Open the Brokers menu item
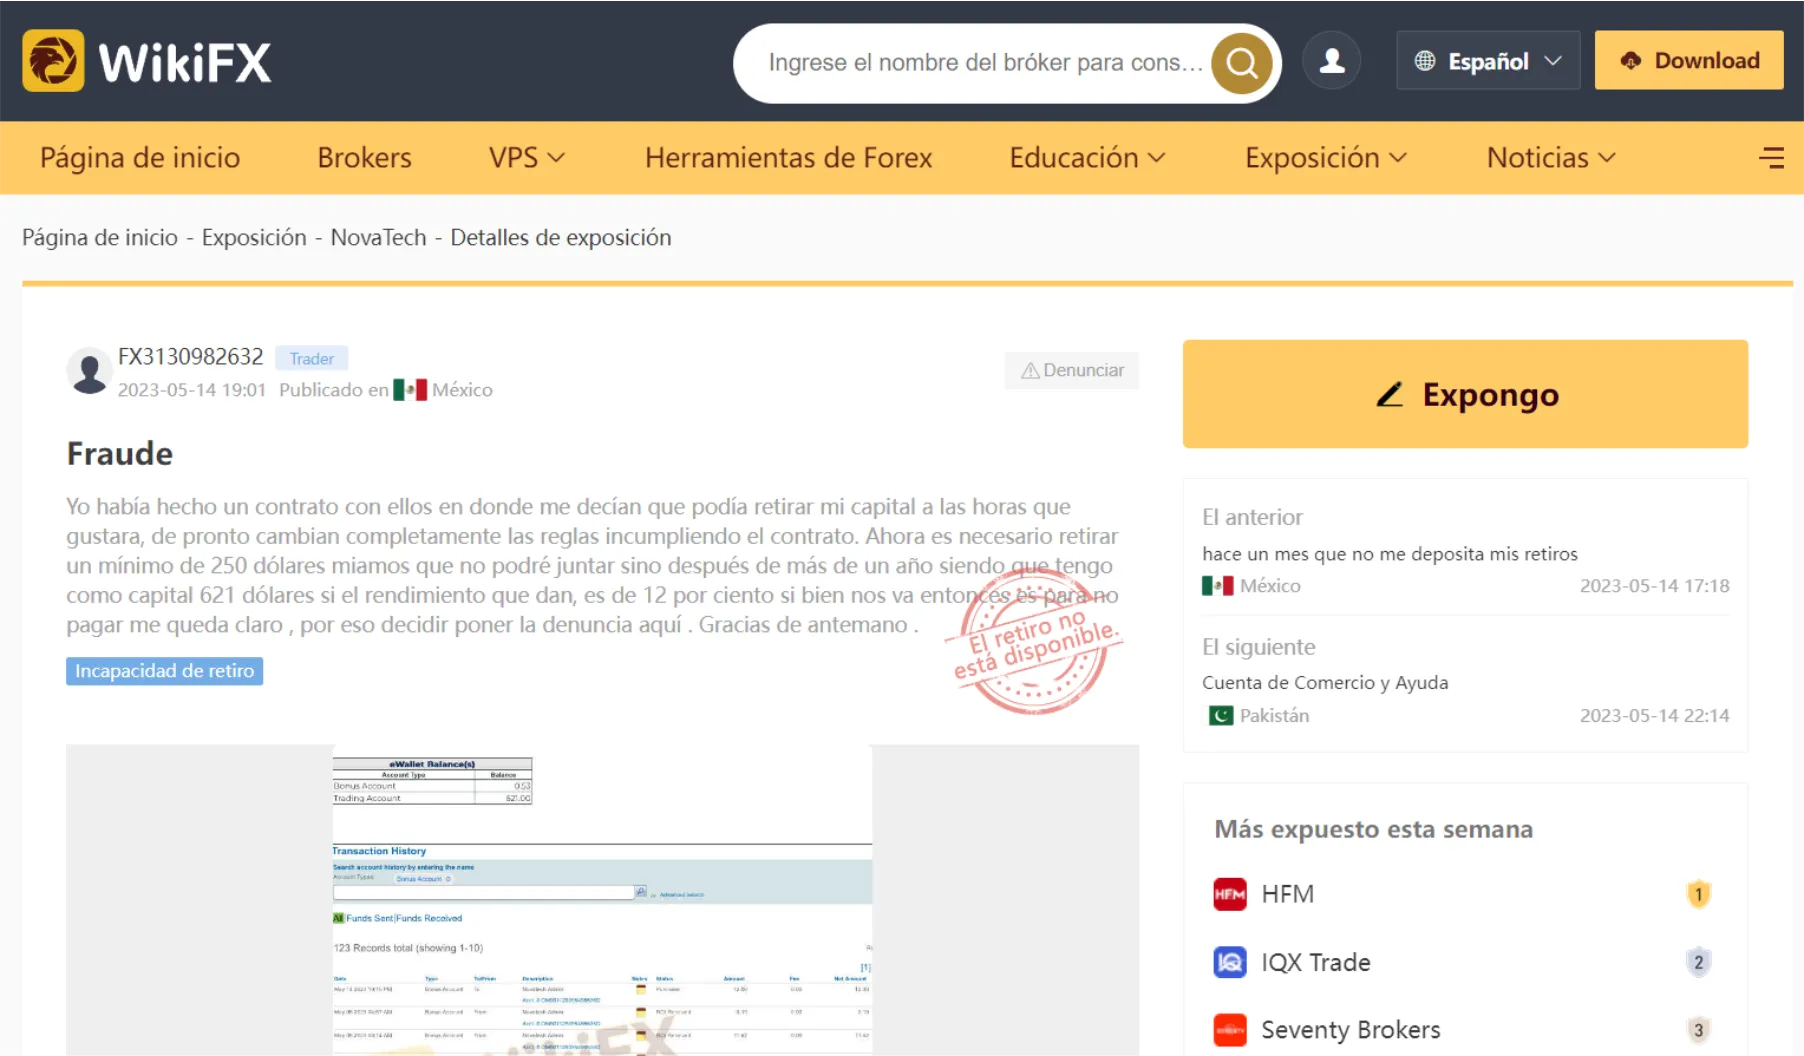 (364, 158)
